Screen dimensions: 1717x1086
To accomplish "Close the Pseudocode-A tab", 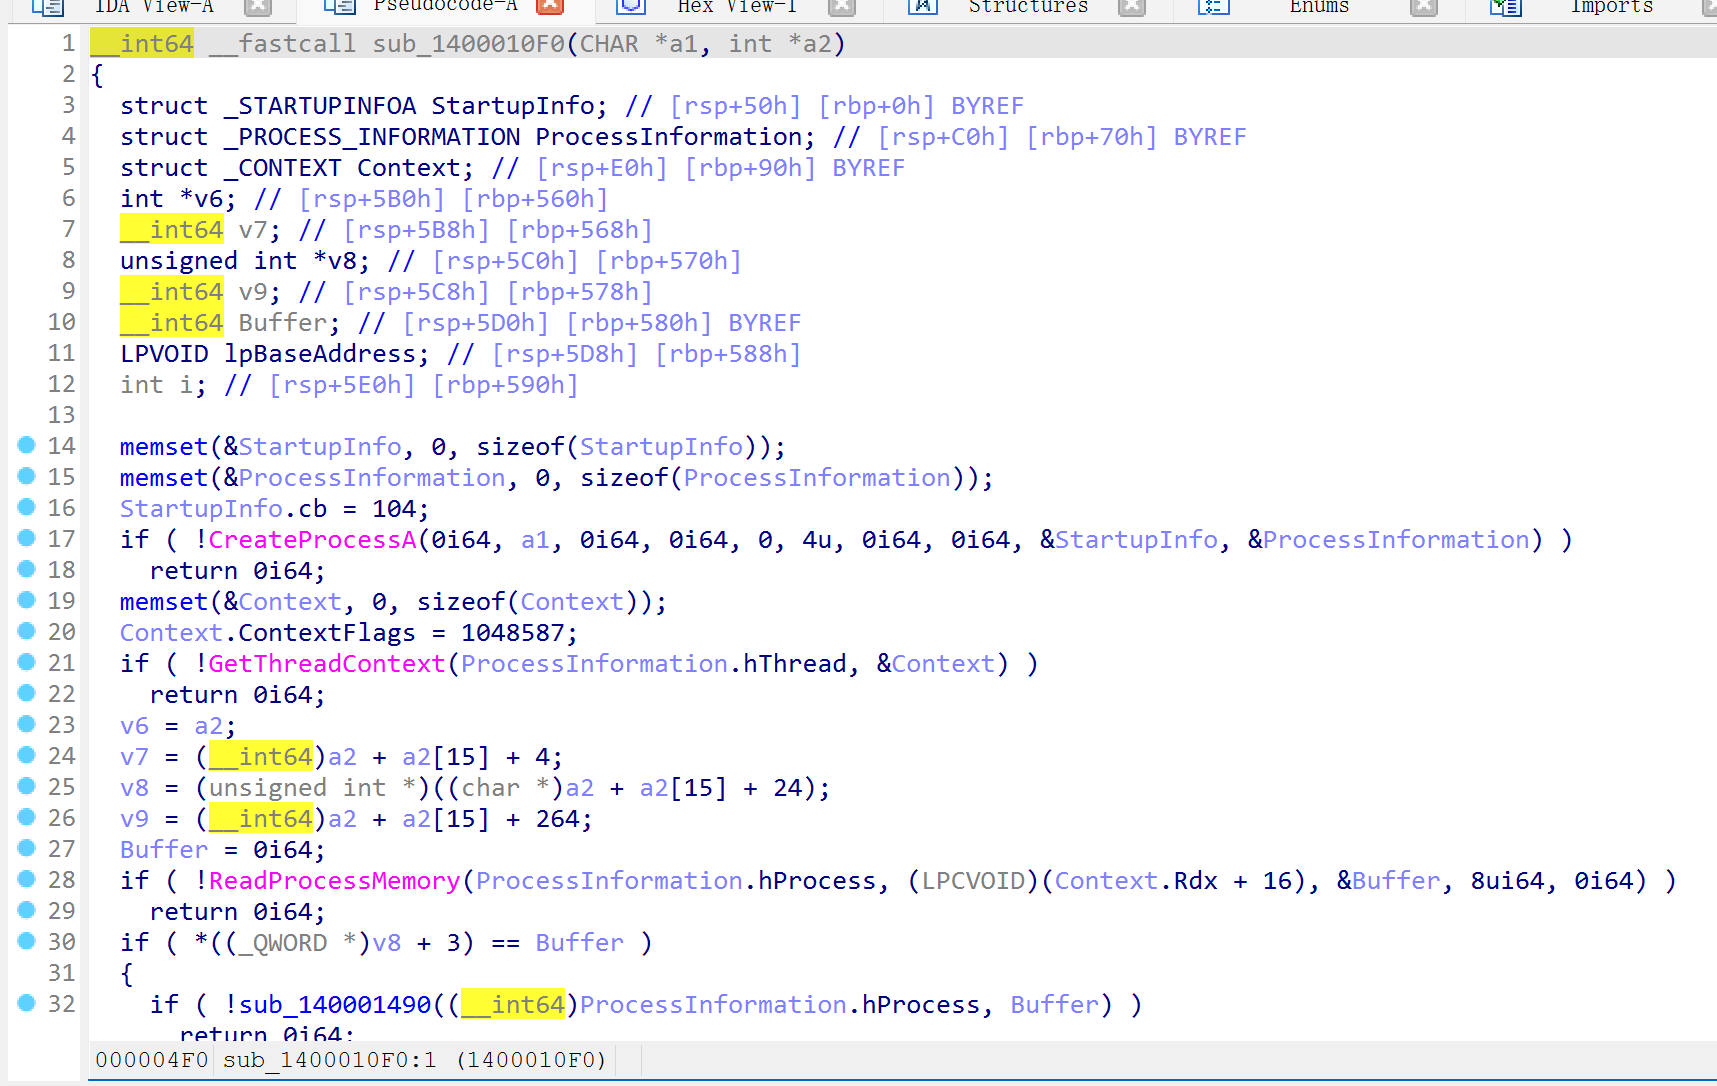I will pos(550,7).
